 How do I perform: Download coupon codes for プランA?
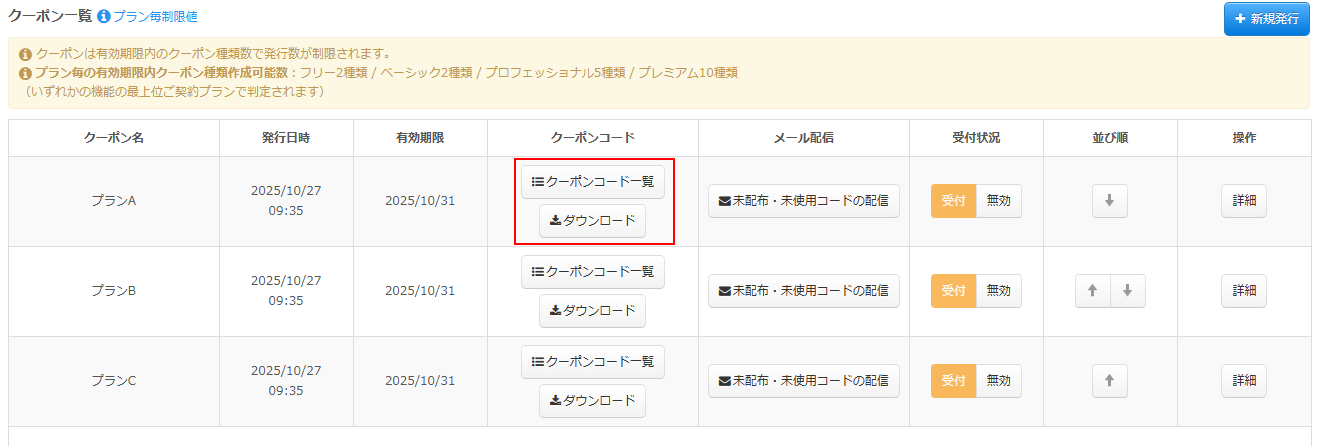pyautogui.click(x=592, y=221)
